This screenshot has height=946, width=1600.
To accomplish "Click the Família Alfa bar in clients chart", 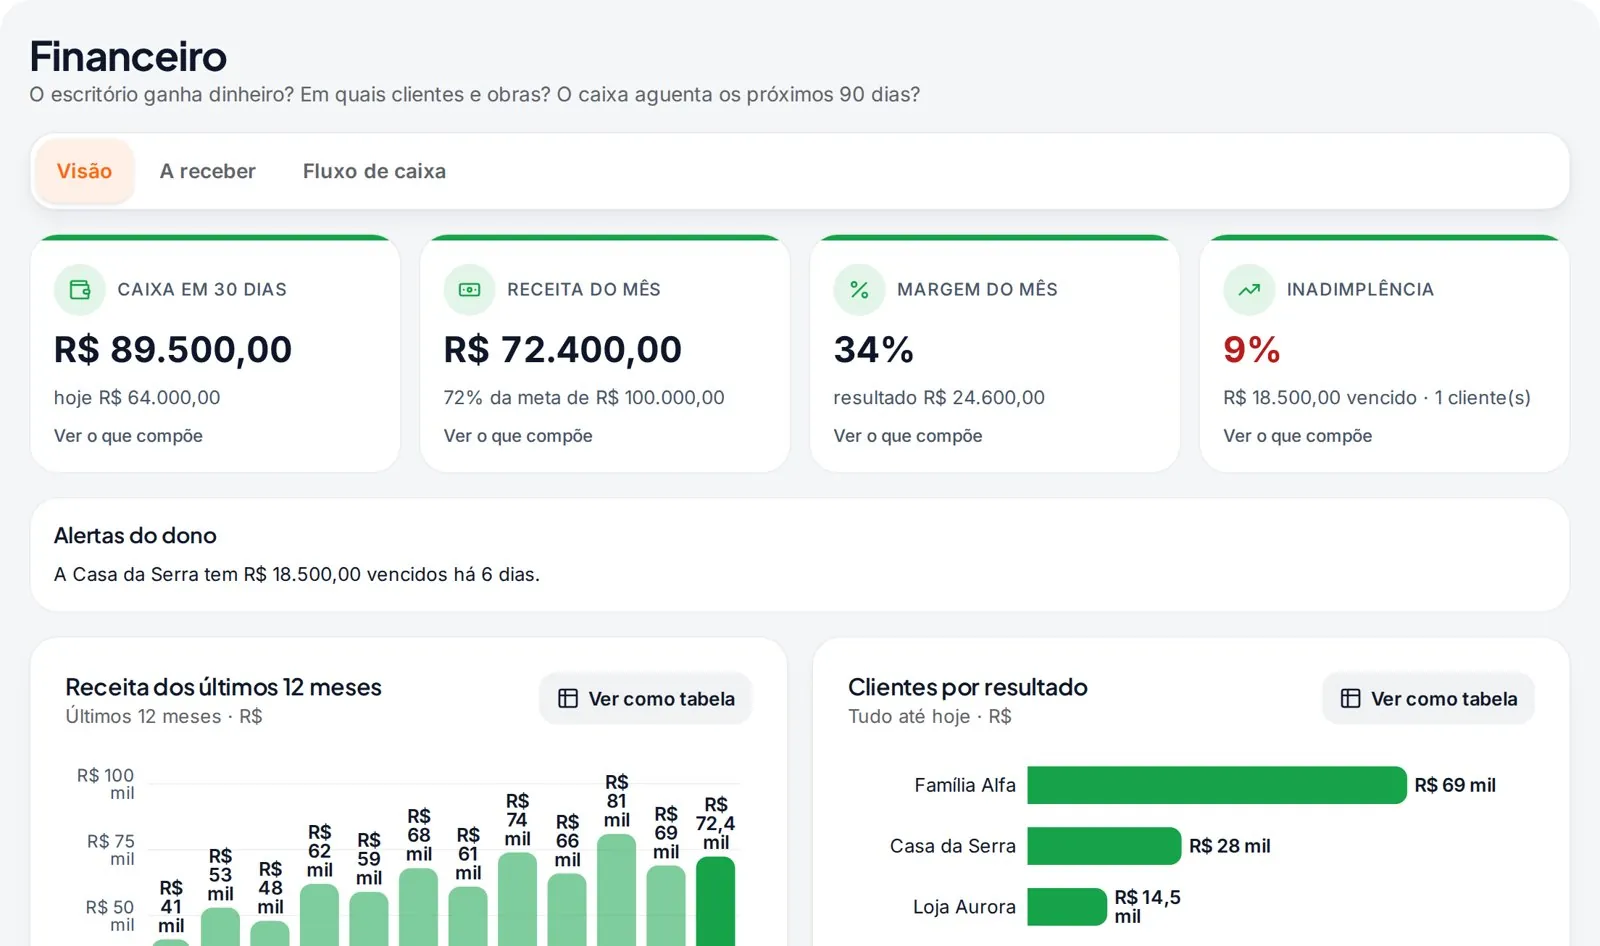I will (1217, 785).
